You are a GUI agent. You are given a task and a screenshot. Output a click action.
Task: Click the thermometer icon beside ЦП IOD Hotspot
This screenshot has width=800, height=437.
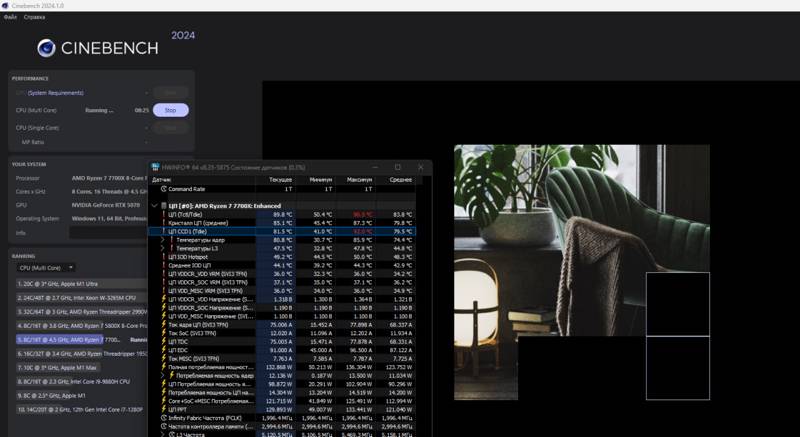(162, 256)
